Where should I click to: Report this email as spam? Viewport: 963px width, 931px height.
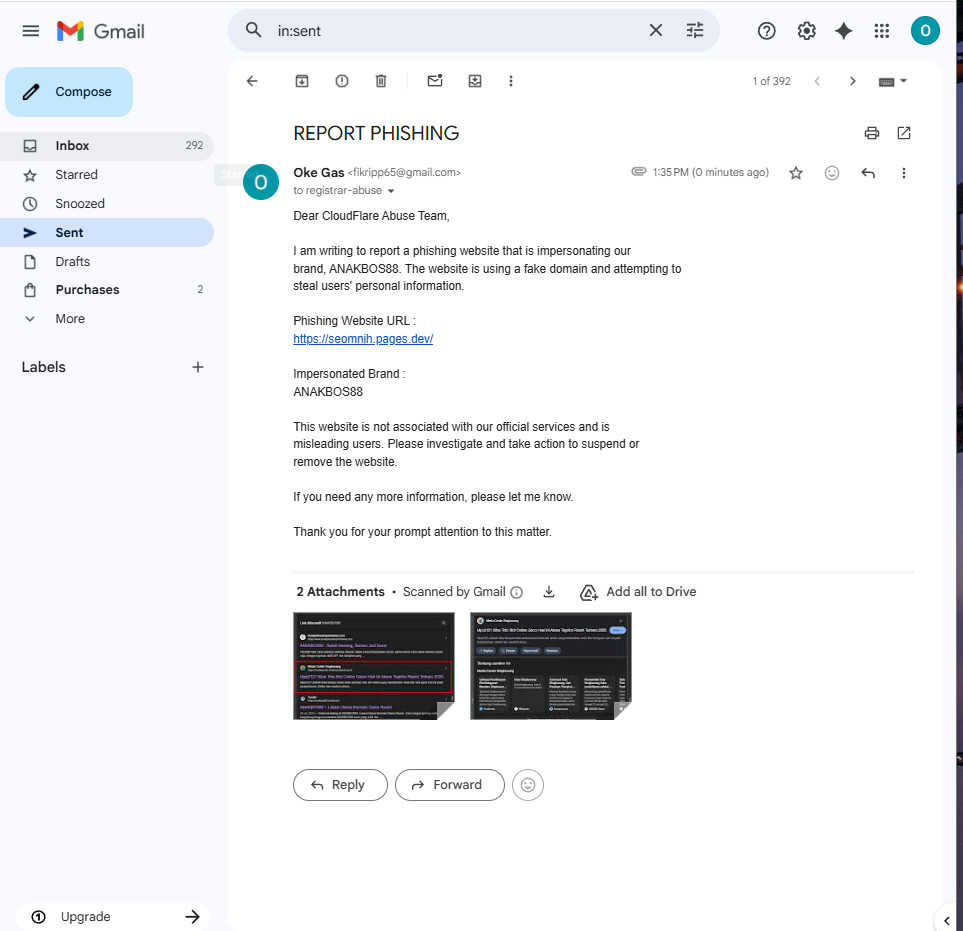coord(342,81)
